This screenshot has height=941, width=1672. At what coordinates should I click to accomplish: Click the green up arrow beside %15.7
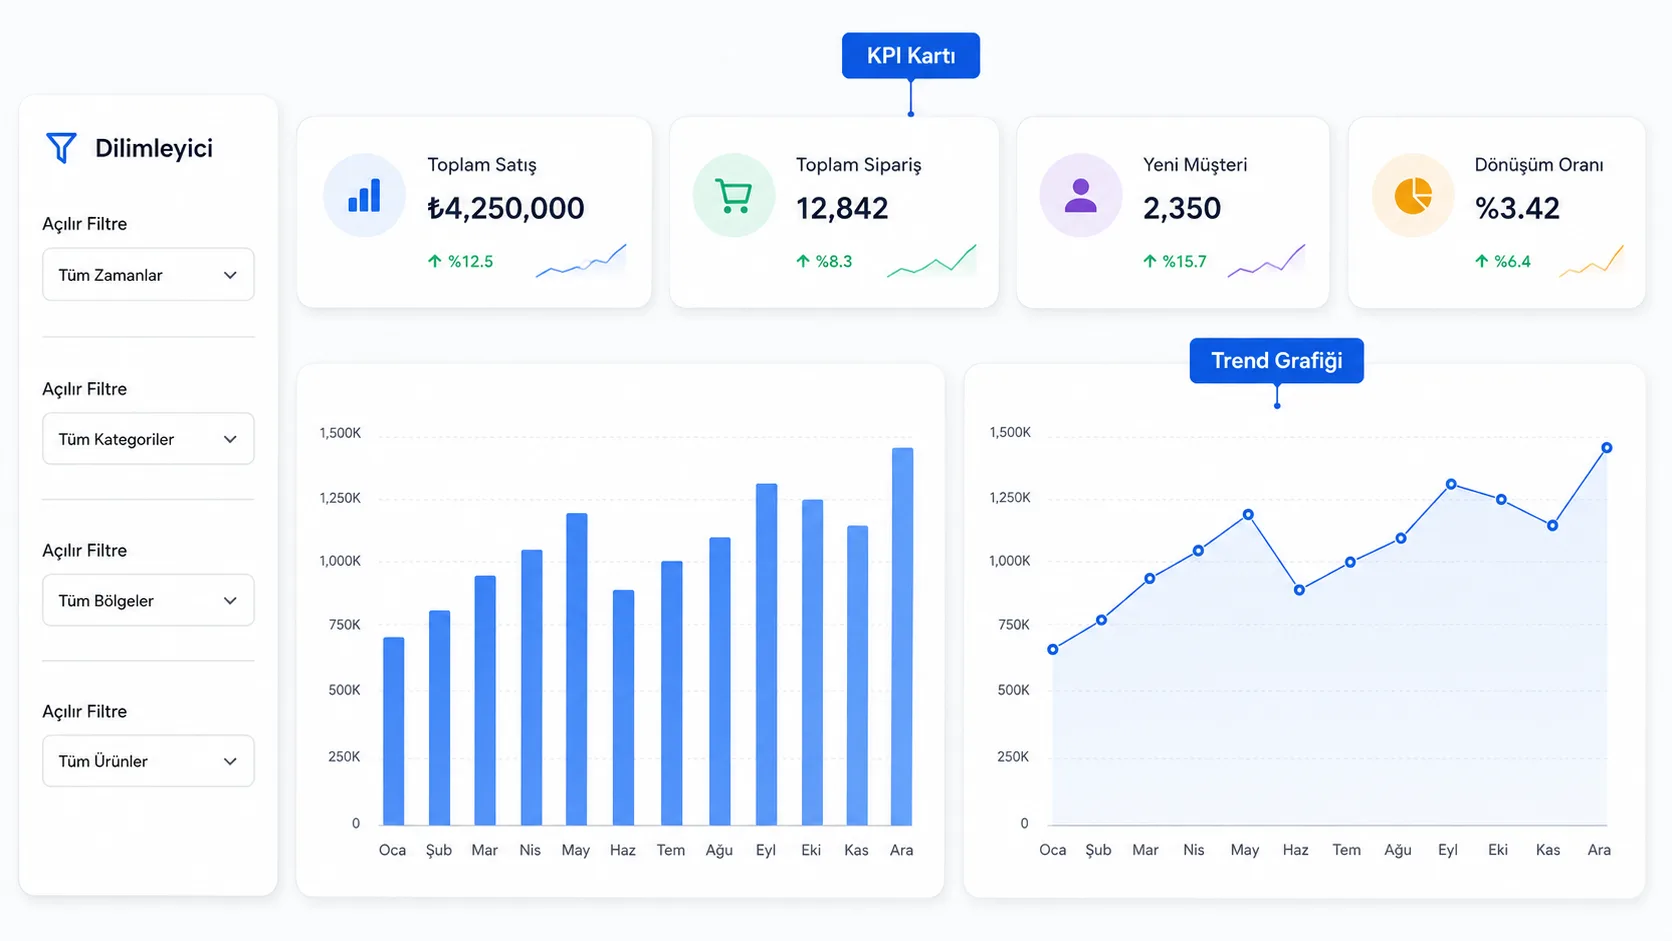(x=1149, y=261)
